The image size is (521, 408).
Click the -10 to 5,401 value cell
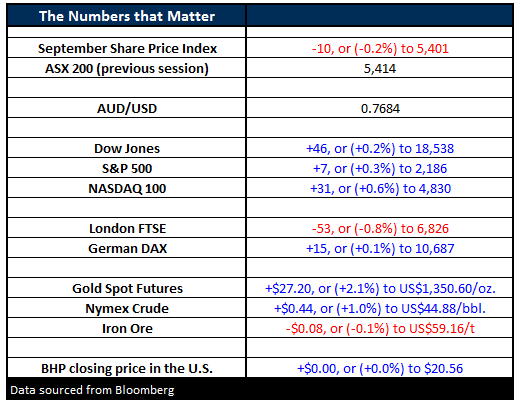[380, 48]
